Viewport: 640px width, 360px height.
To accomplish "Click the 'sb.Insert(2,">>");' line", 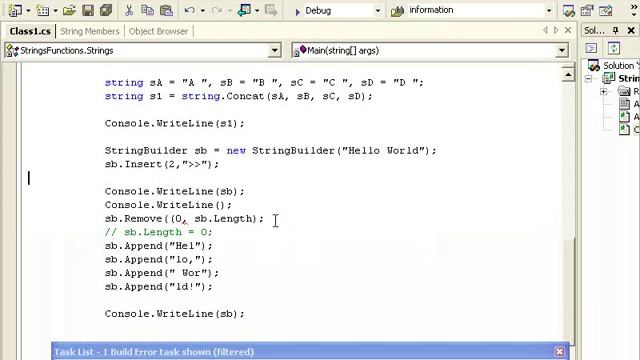I will tap(162, 164).
